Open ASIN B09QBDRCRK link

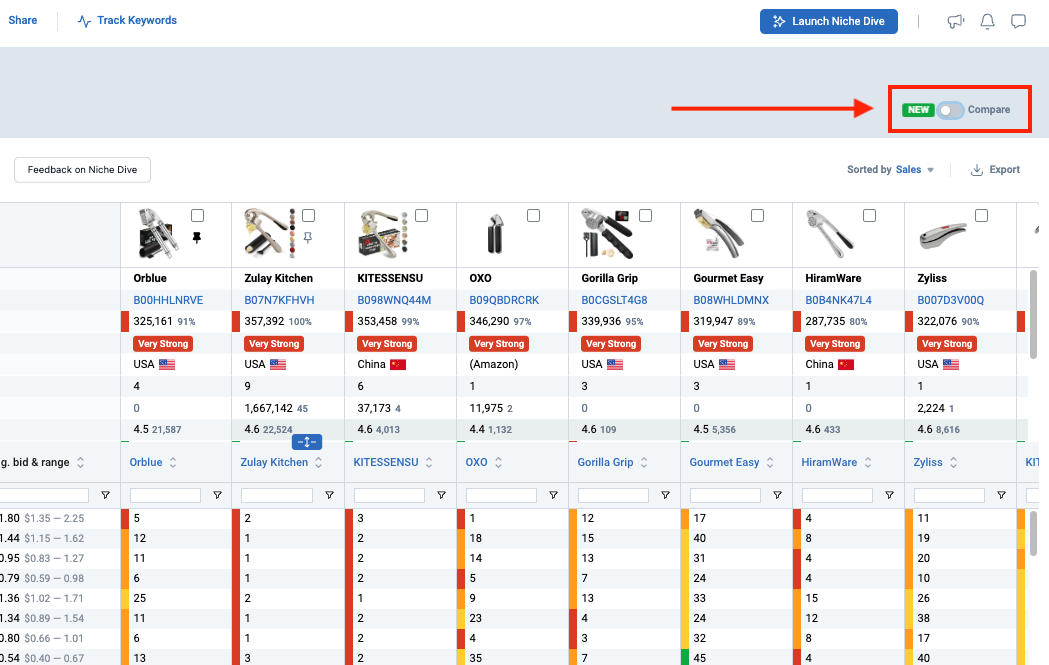(504, 300)
